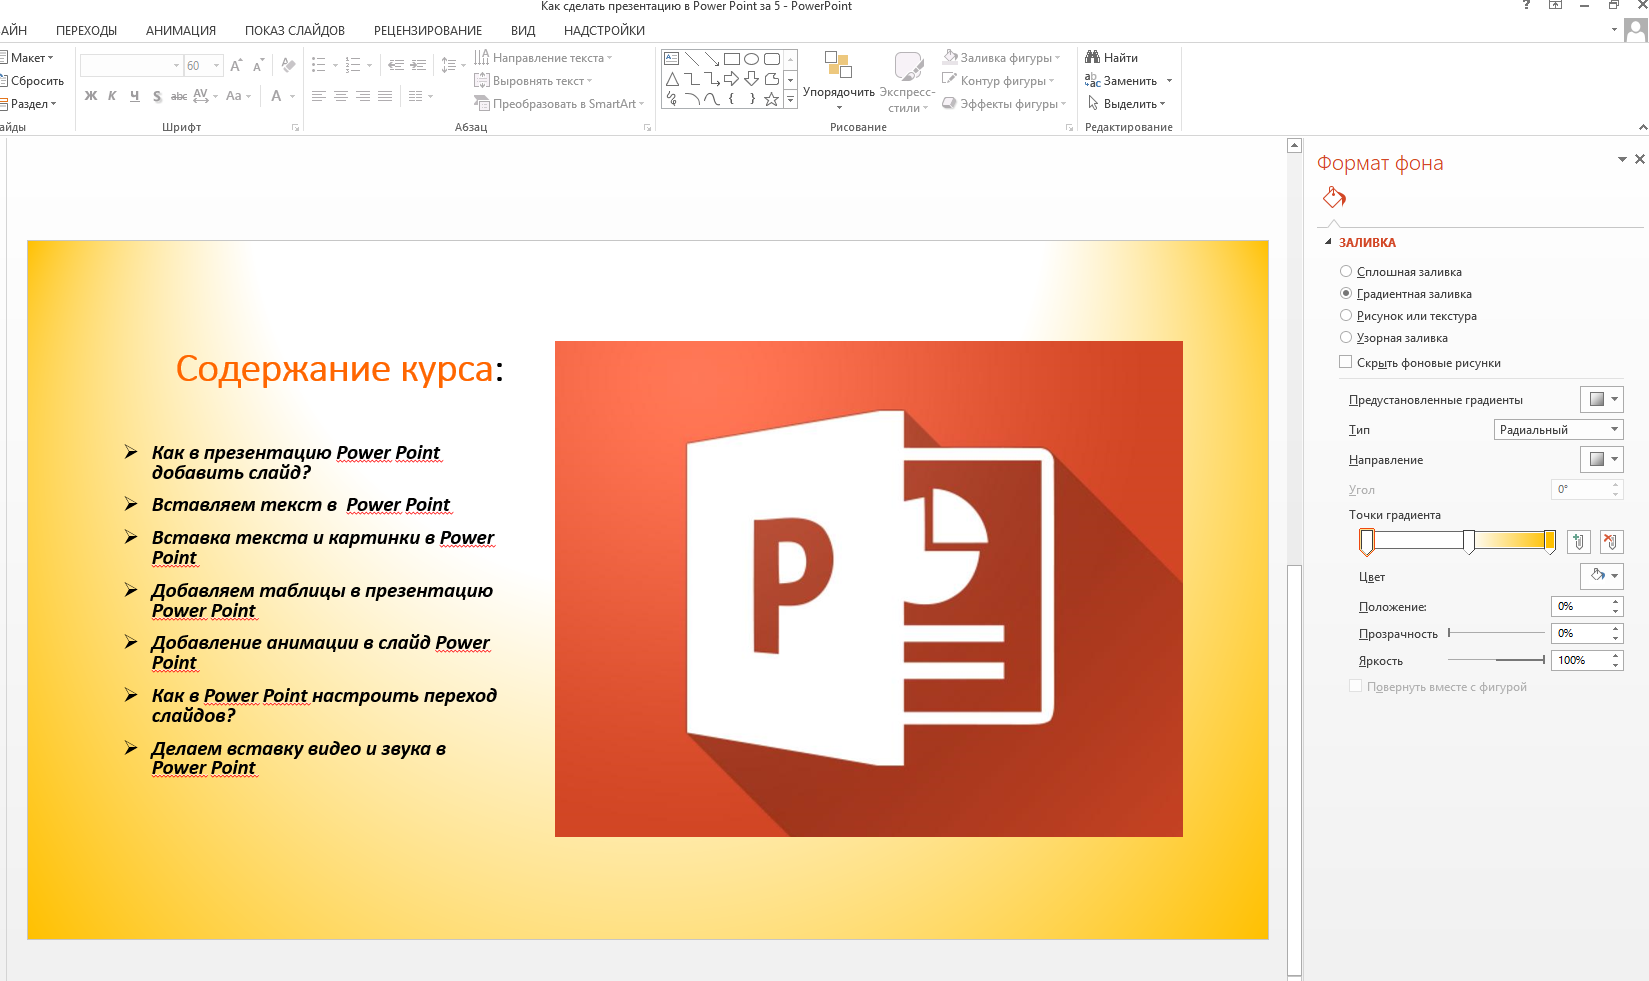Switch to АНИМАЦИЯ tab
Screen dimensions: 1649x981
(181, 31)
